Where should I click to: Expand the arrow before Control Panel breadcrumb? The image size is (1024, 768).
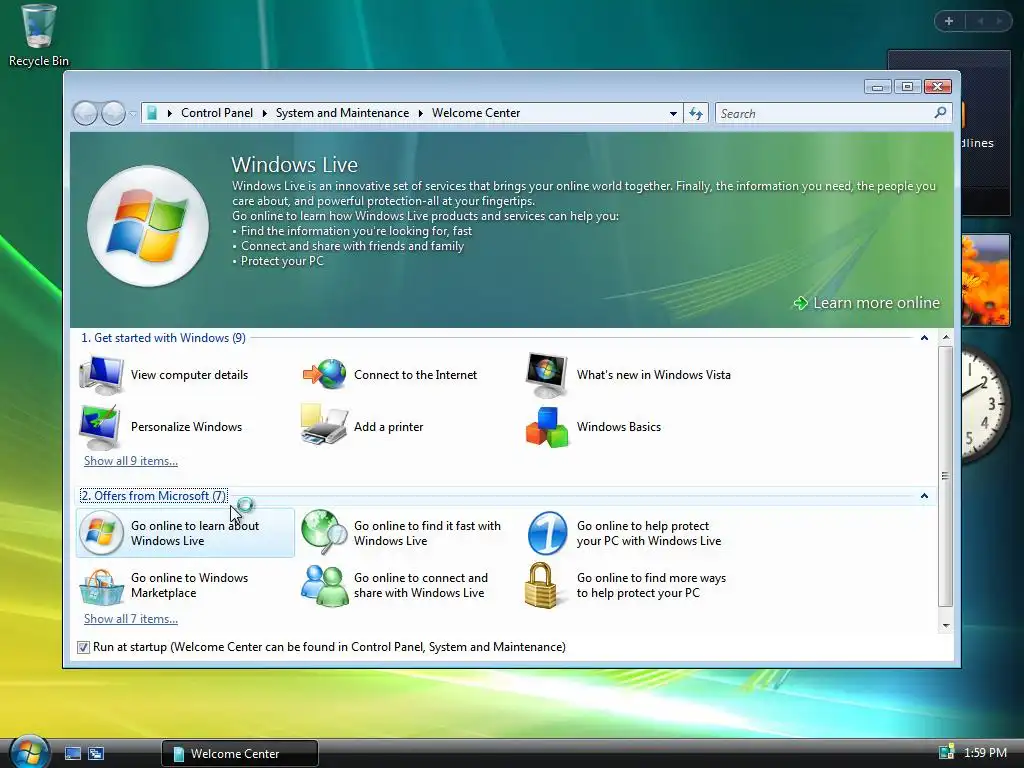click(170, 113)
